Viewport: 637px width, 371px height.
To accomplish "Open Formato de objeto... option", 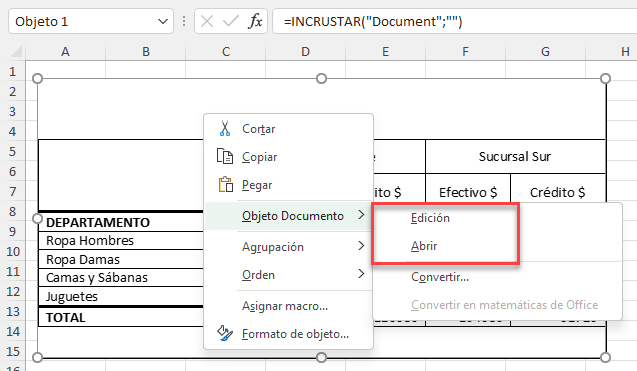I will (288, 334).
